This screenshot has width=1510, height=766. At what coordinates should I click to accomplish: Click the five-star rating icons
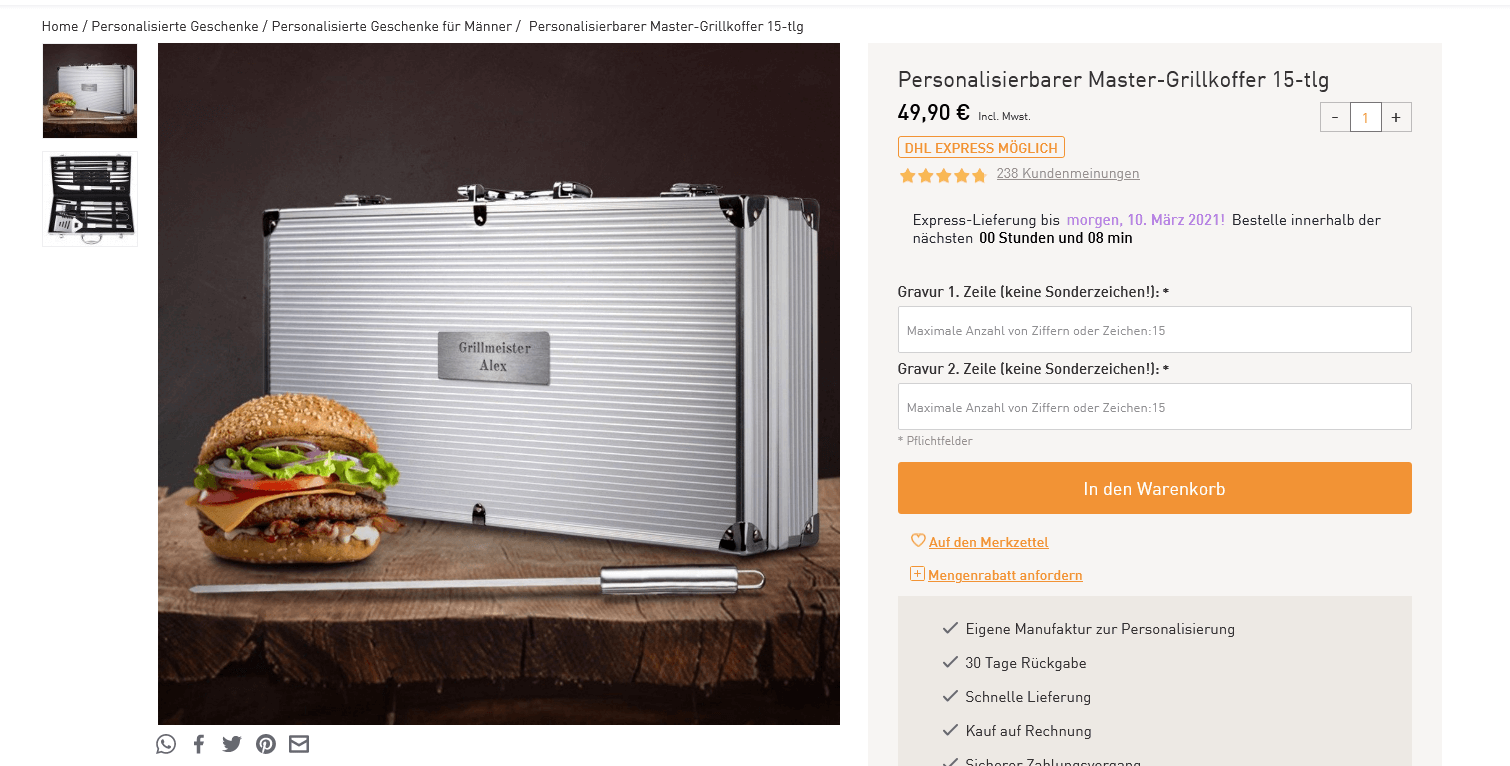pos(943,175)
